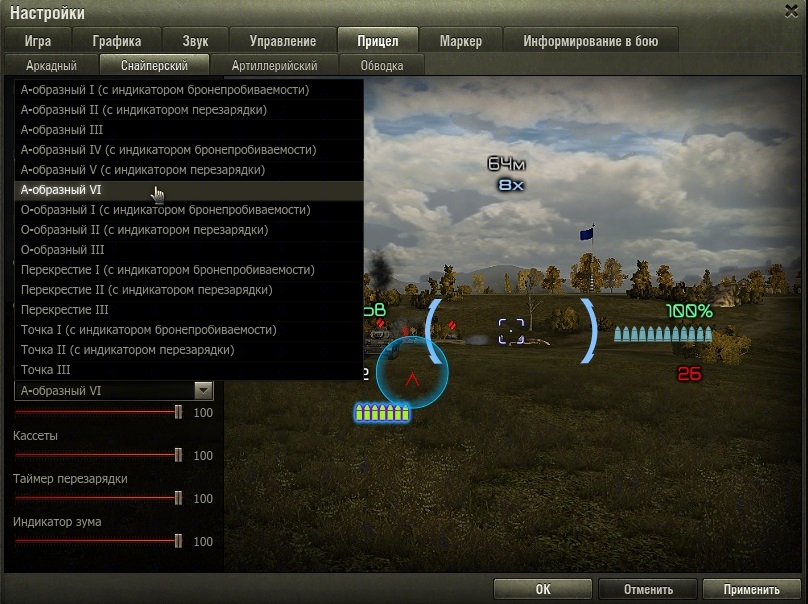Click the red 26 counter
808x604 pixels.
(x=689, y=374)
